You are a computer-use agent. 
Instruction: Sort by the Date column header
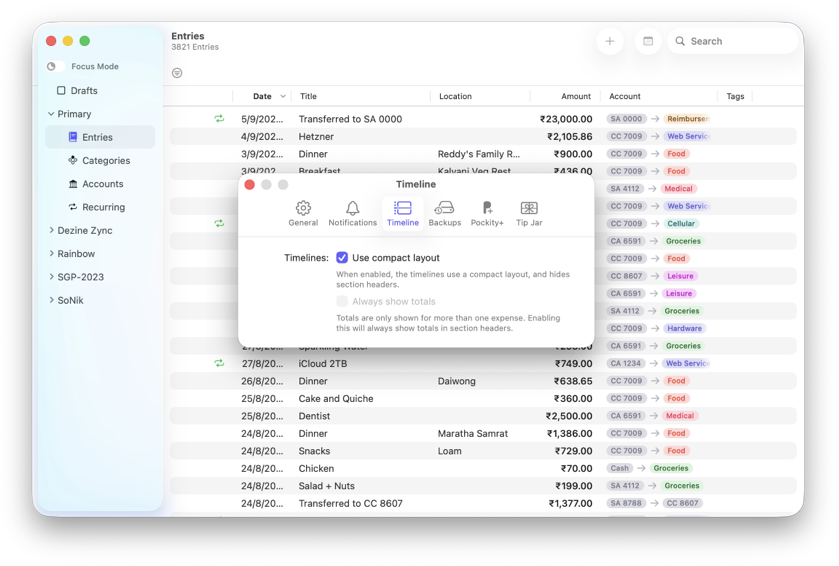pyautogui.click(x=262, y=96)
